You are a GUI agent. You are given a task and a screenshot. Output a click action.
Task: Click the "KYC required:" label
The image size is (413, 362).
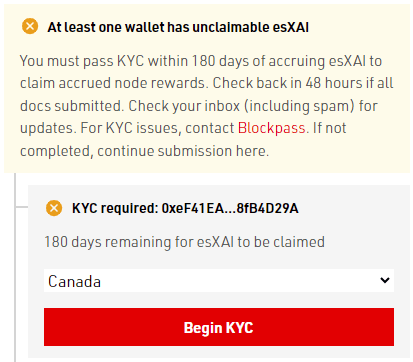click(x=115, y=208)
